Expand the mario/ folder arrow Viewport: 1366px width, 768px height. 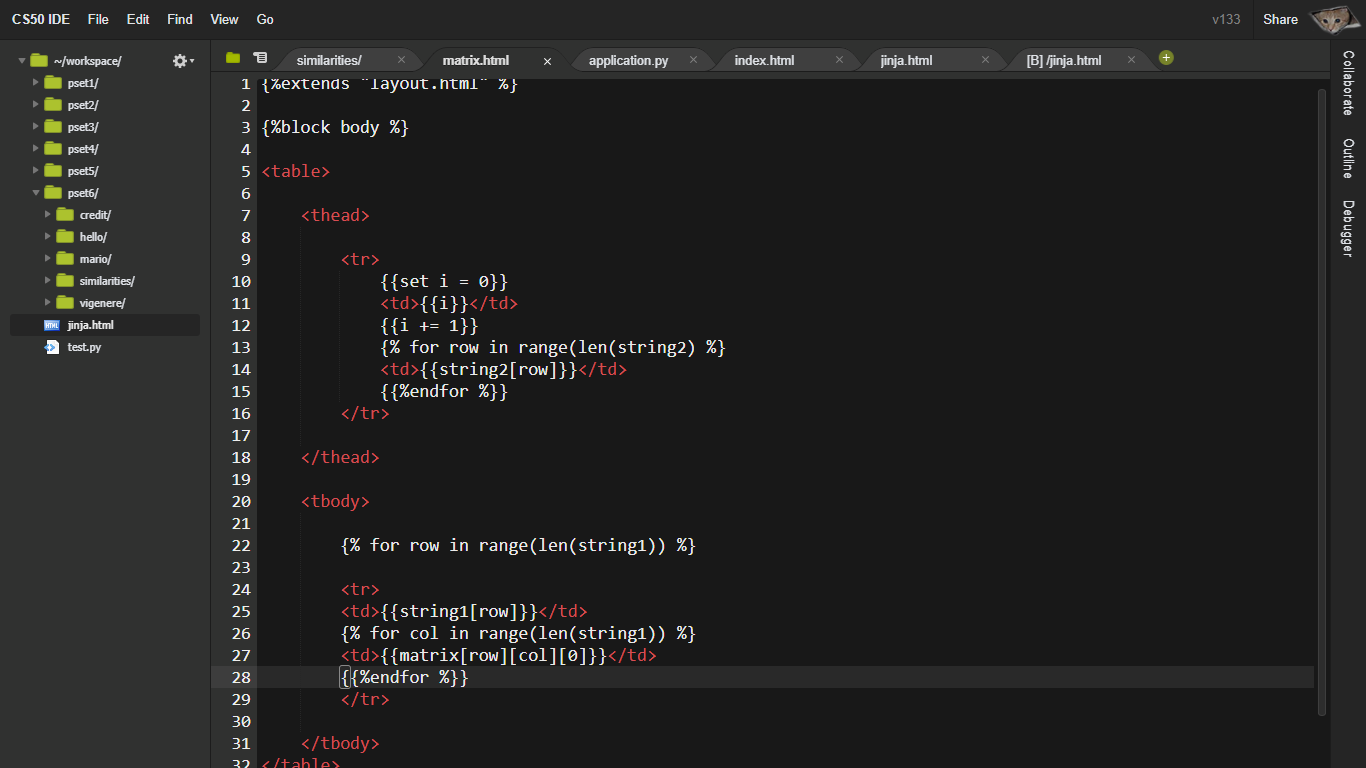48,259
